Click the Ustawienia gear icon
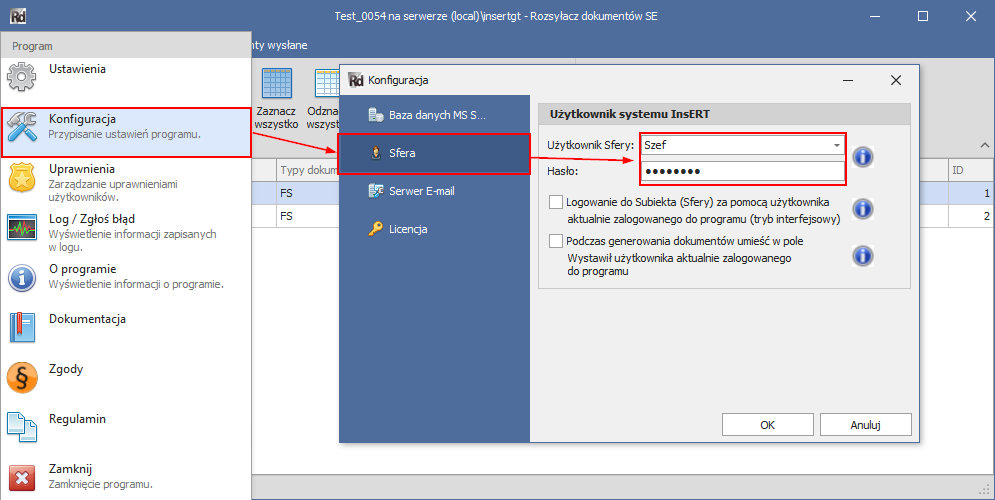The image size is (995, 500). 22,77
